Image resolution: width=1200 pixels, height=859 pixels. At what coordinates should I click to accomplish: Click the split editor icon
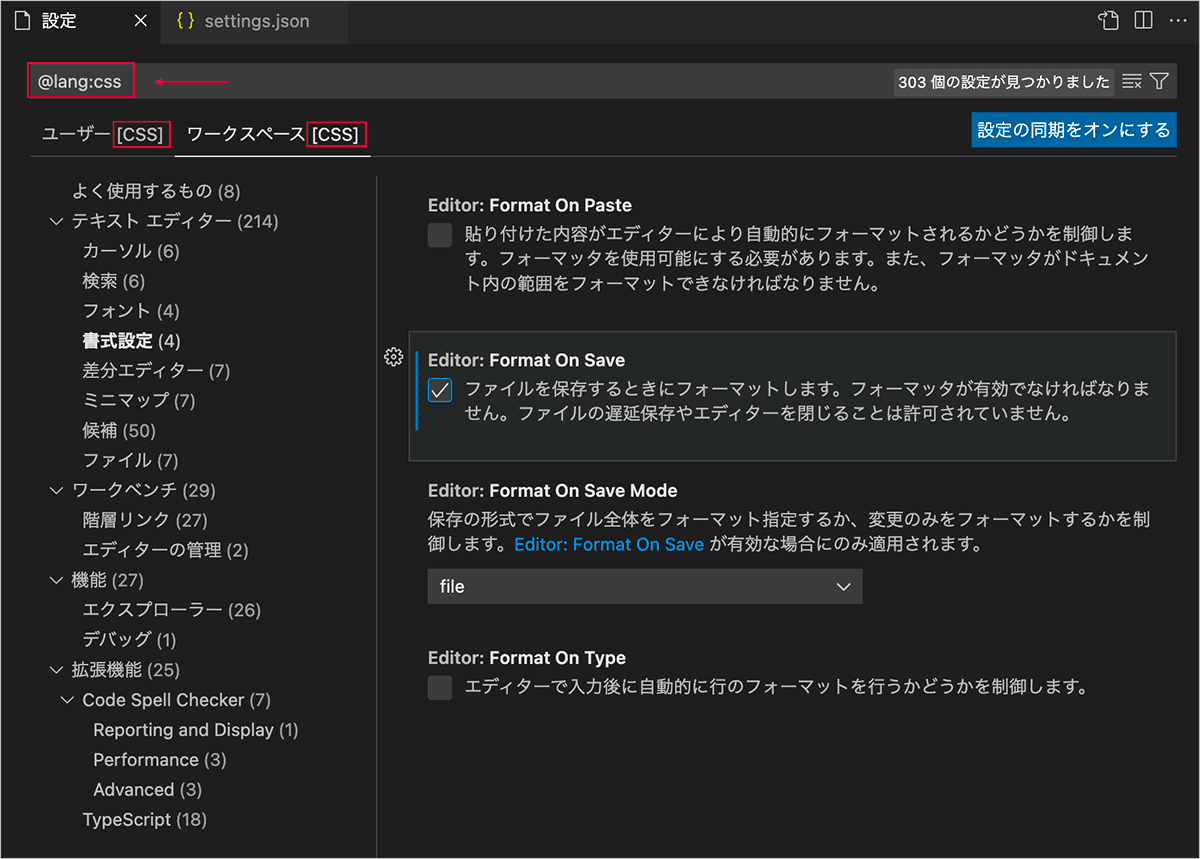pyautogui.click(x=1143, y=21)
